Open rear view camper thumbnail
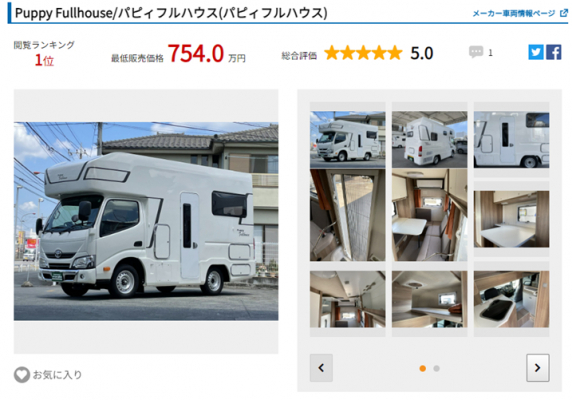Image resolution: width=572 pixels, height=400 pixels. (429, 139)
